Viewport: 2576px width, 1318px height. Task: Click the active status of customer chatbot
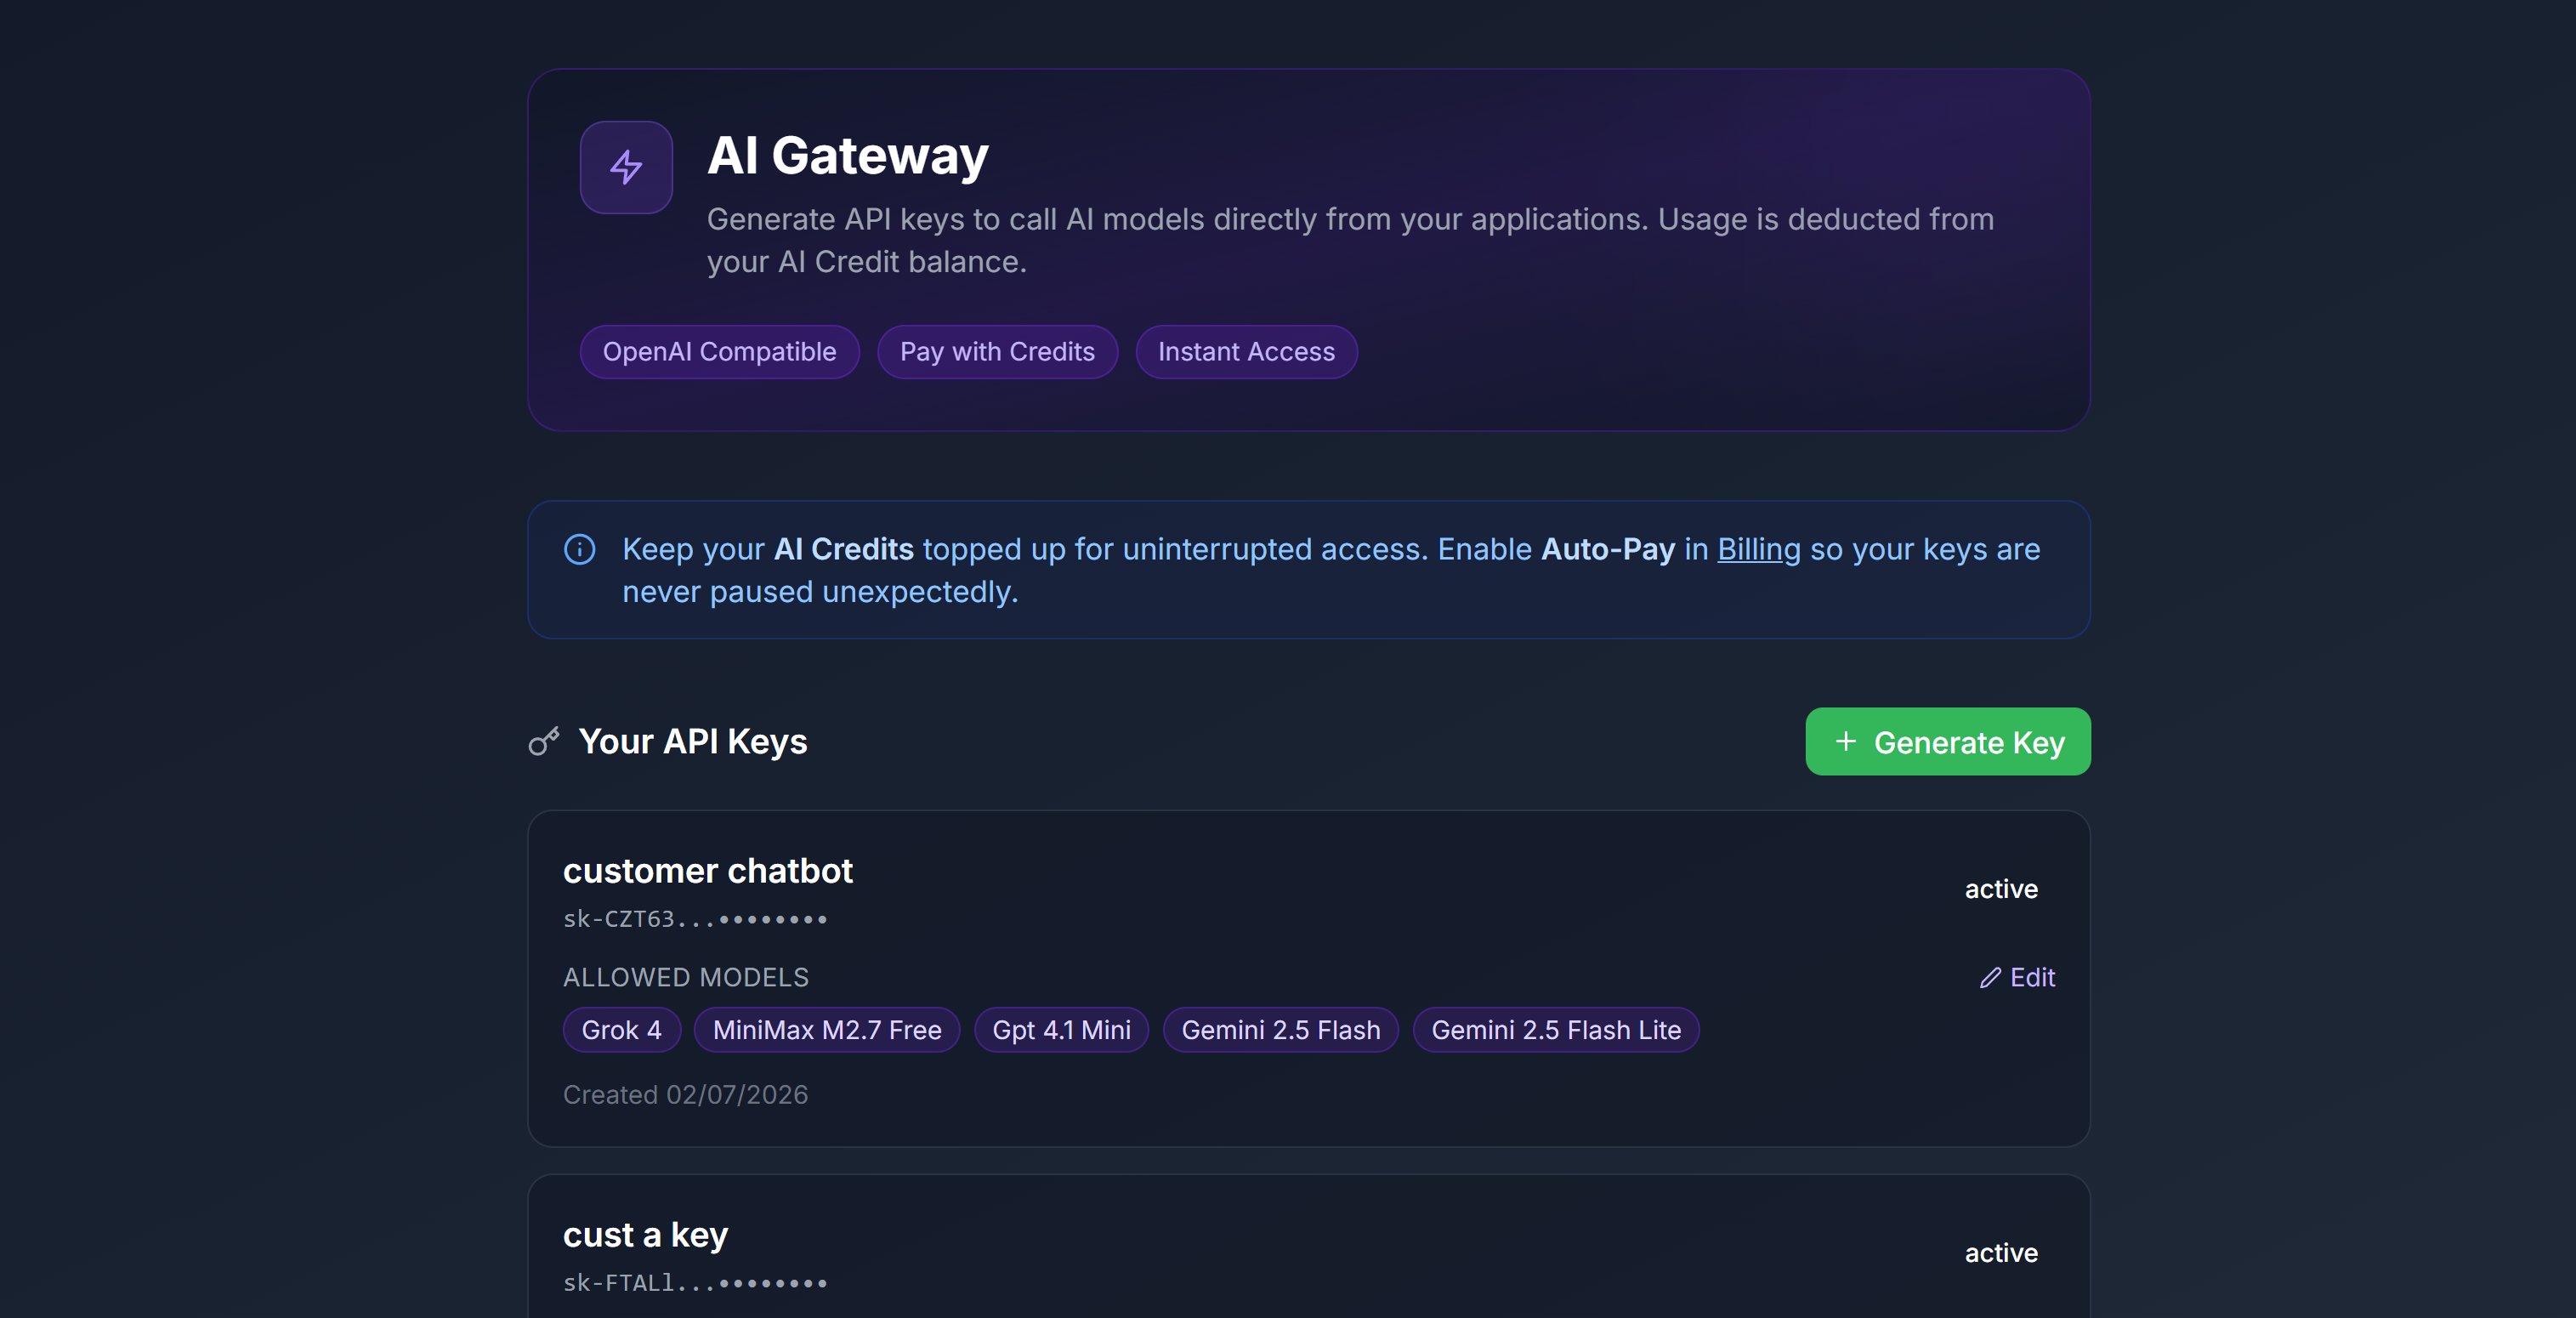[2001, 888]
